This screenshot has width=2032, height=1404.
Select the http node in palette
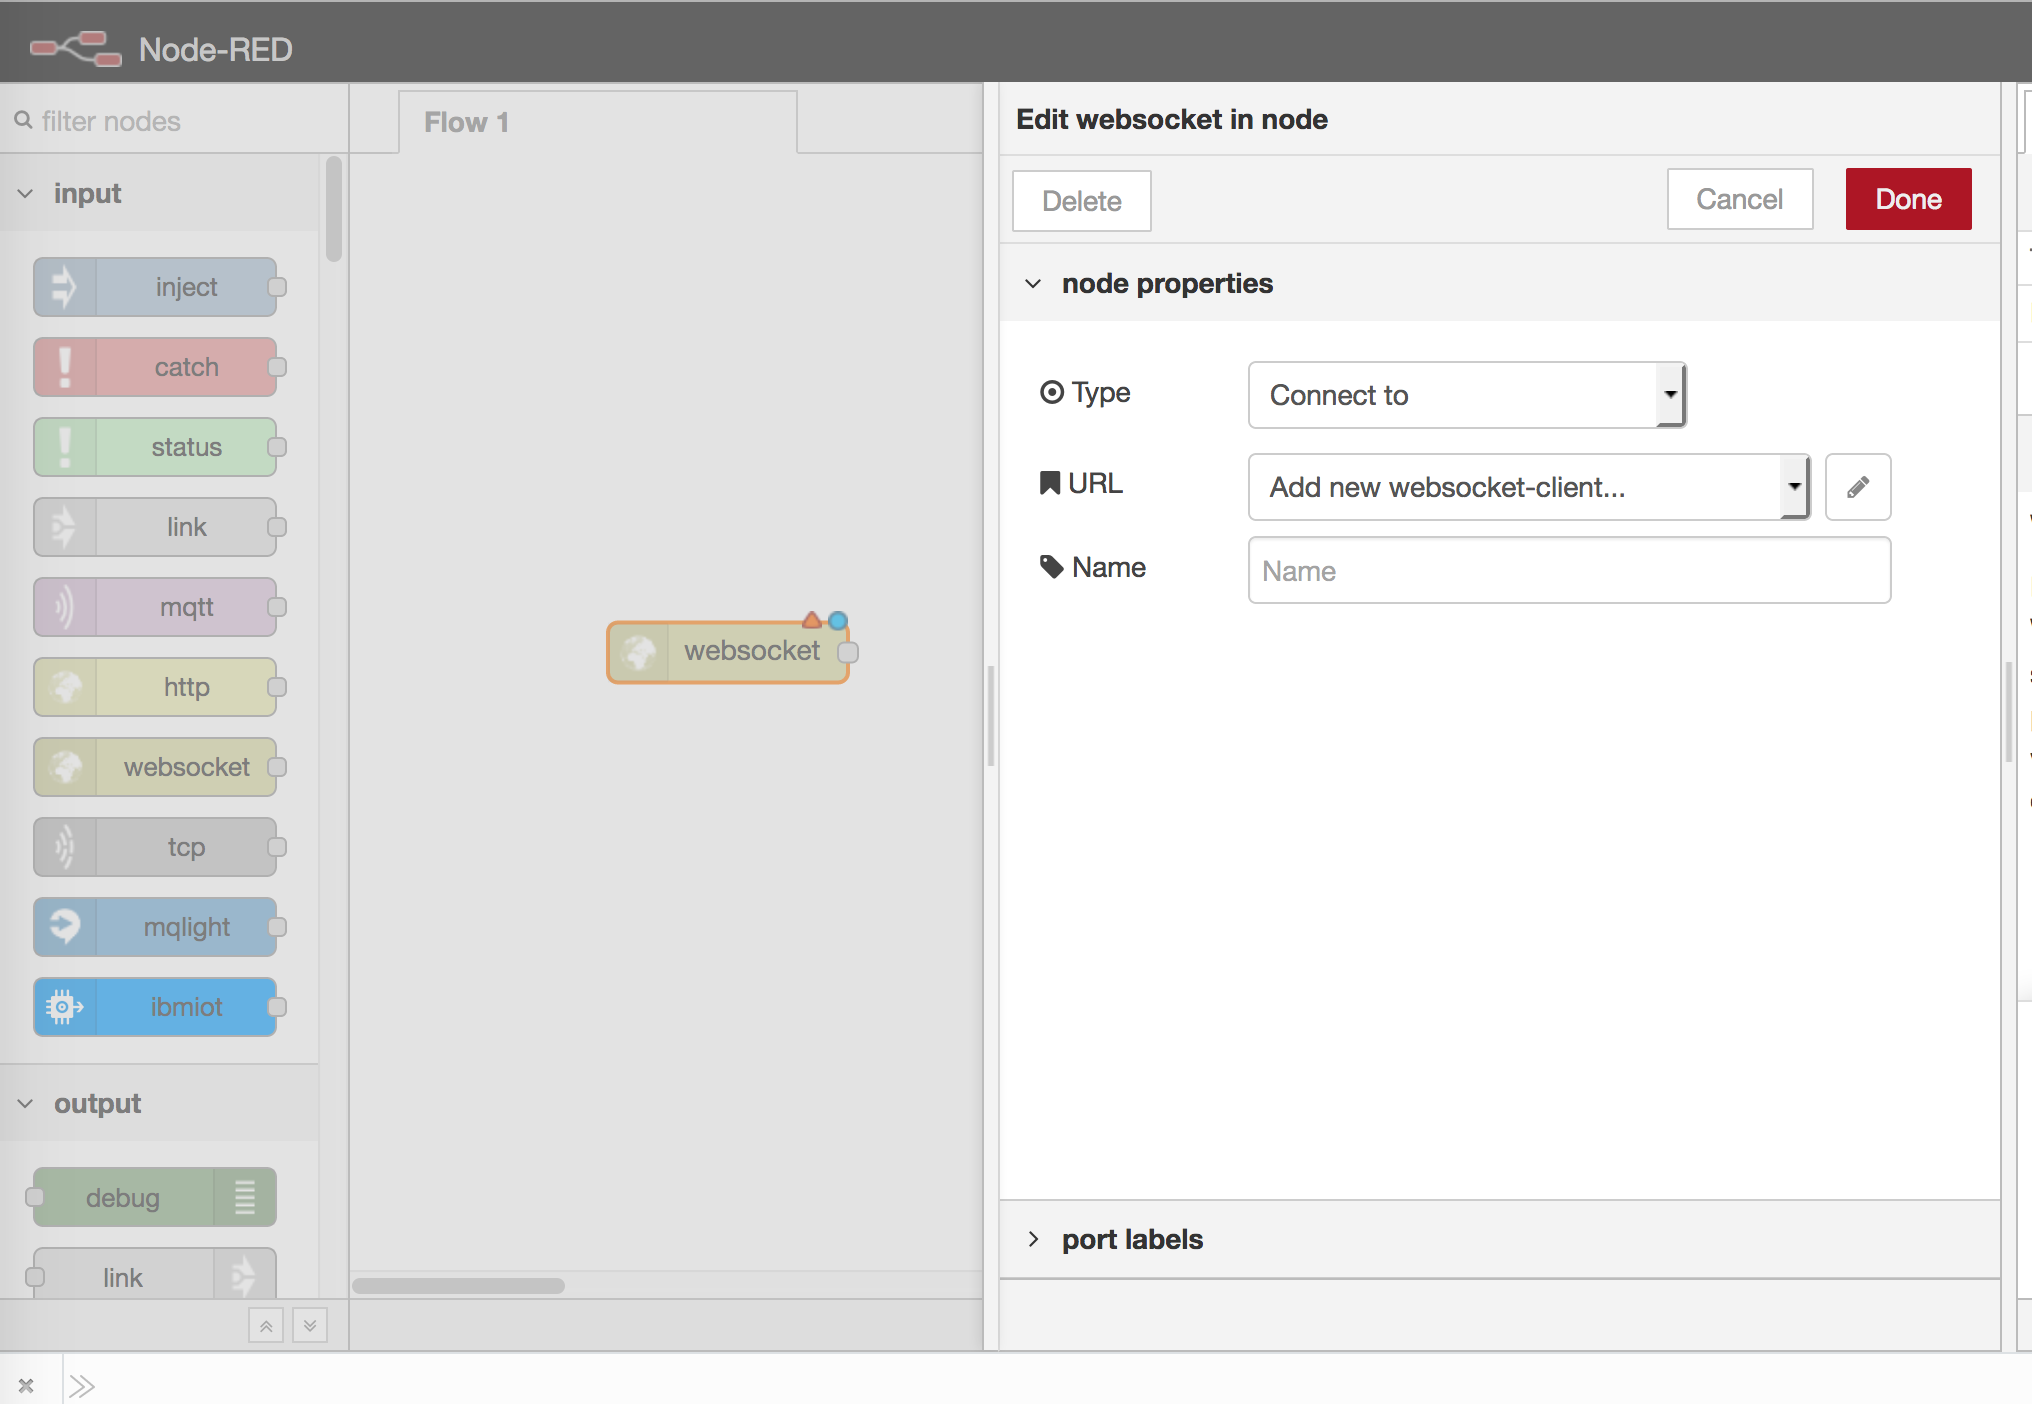[x=155, y=687]
